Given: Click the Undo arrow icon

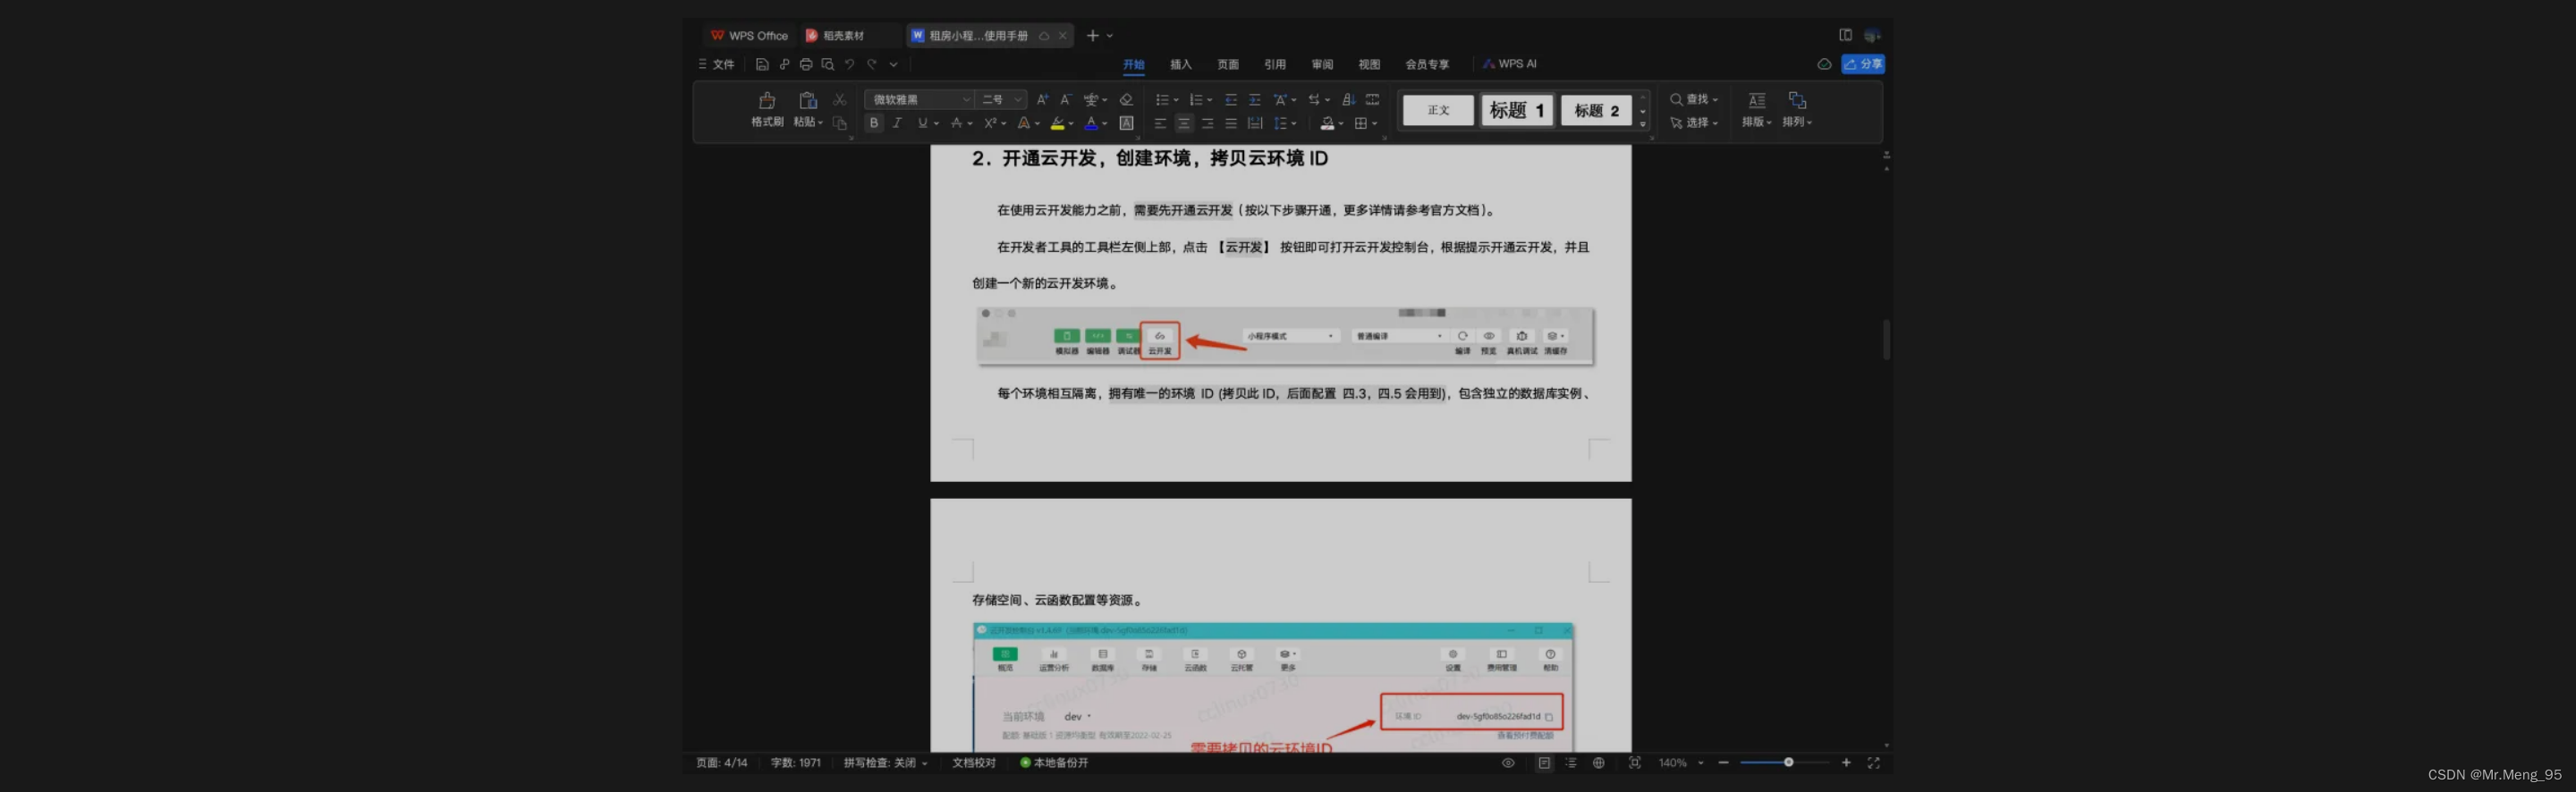Looking at the screenshot, I should coord(850,64).
